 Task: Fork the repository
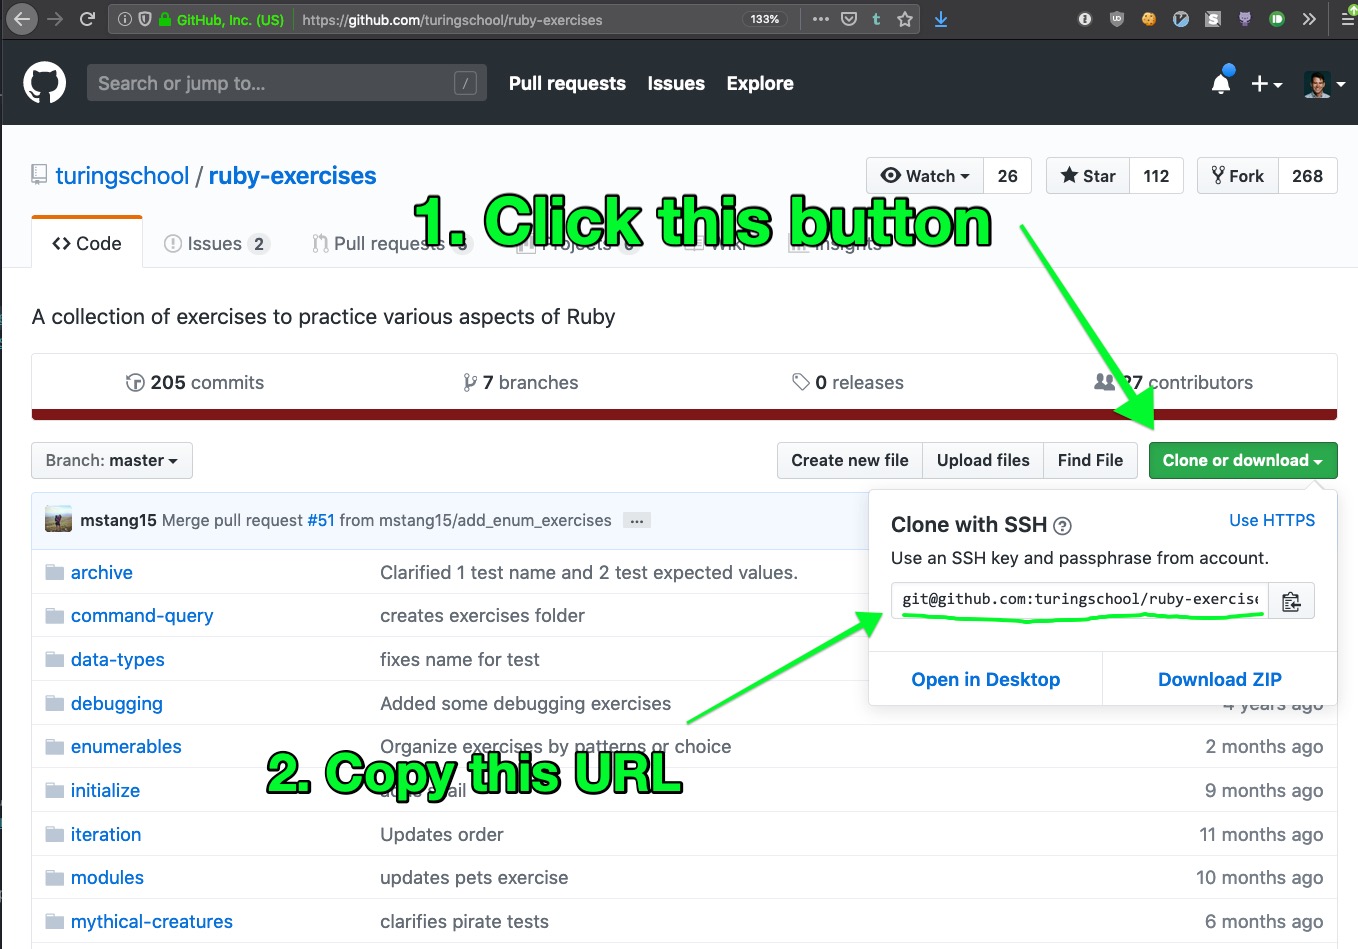pyautogui.click(x=1238, y=176)
